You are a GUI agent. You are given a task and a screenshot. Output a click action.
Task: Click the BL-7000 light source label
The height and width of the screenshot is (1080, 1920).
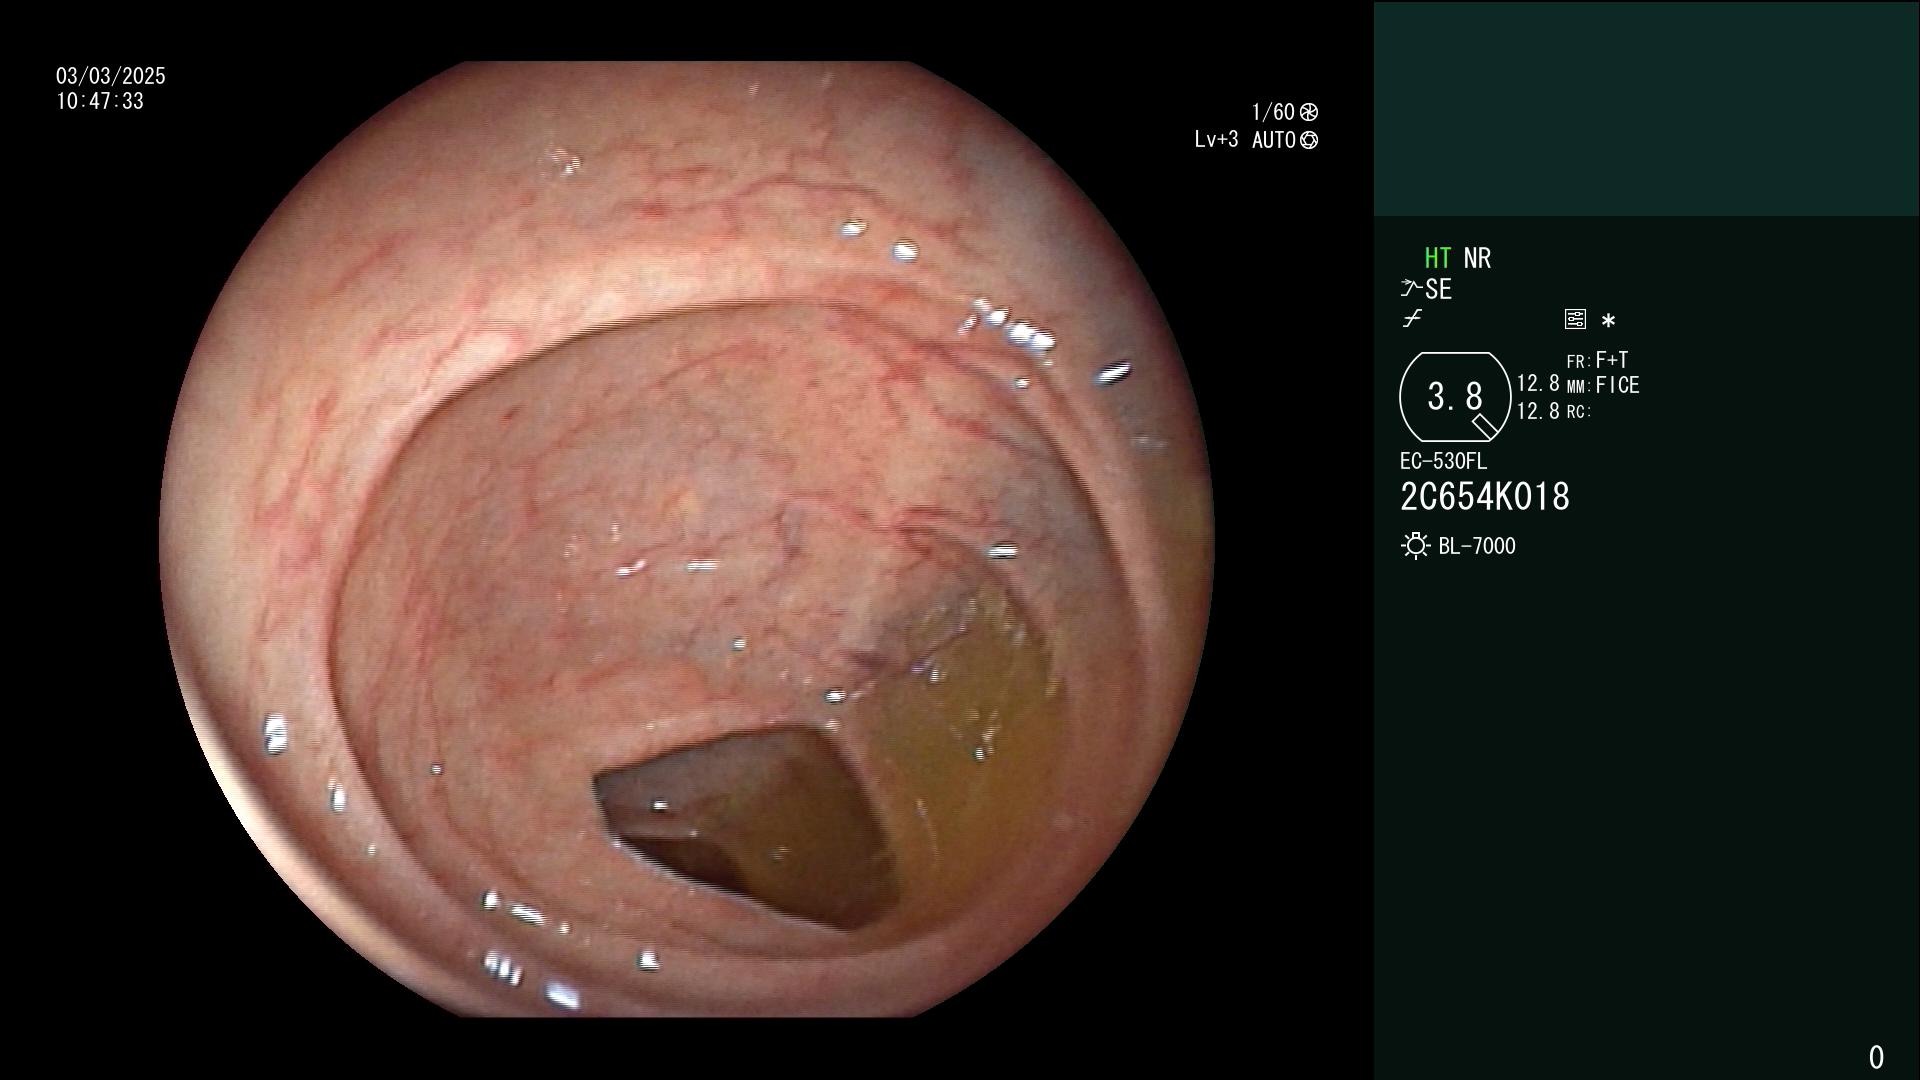tap(1477, 546)
